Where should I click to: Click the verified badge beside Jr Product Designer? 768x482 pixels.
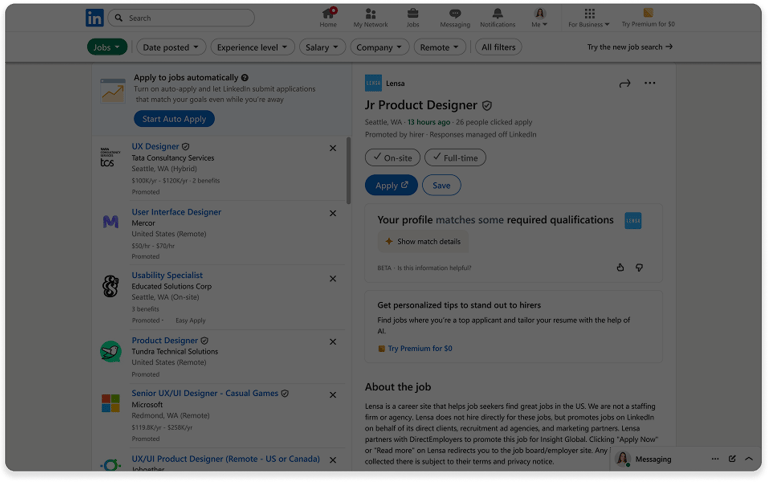pos(487,105)
